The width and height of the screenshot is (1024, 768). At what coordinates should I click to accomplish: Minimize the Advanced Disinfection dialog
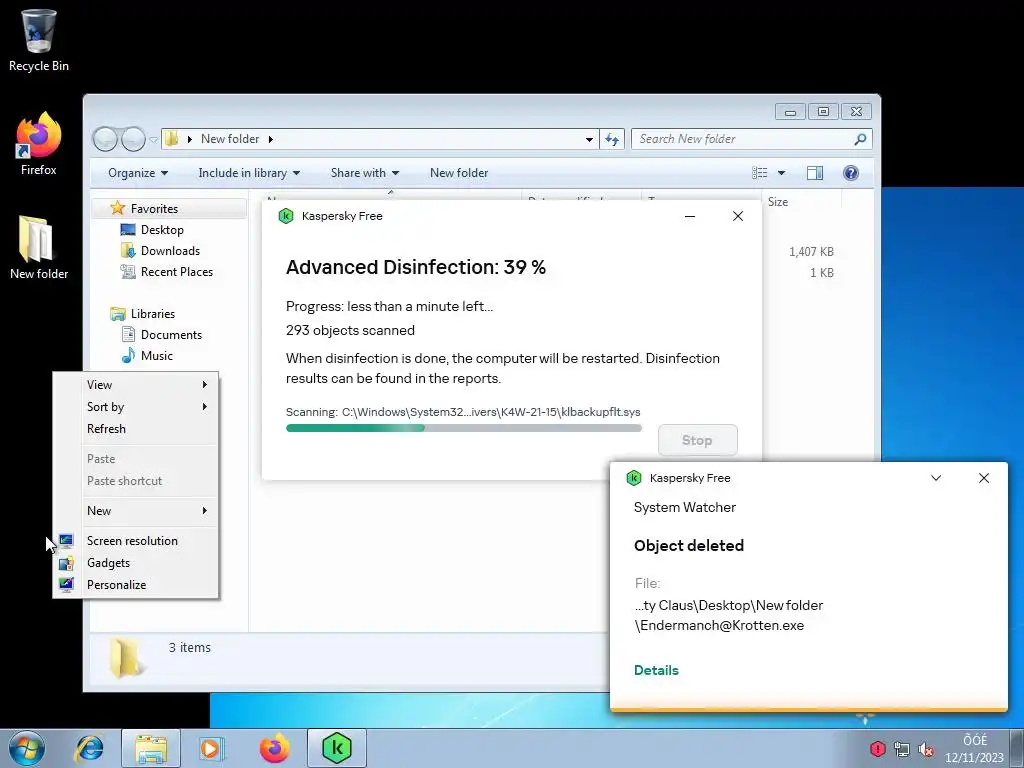click(x=690, y=216)
